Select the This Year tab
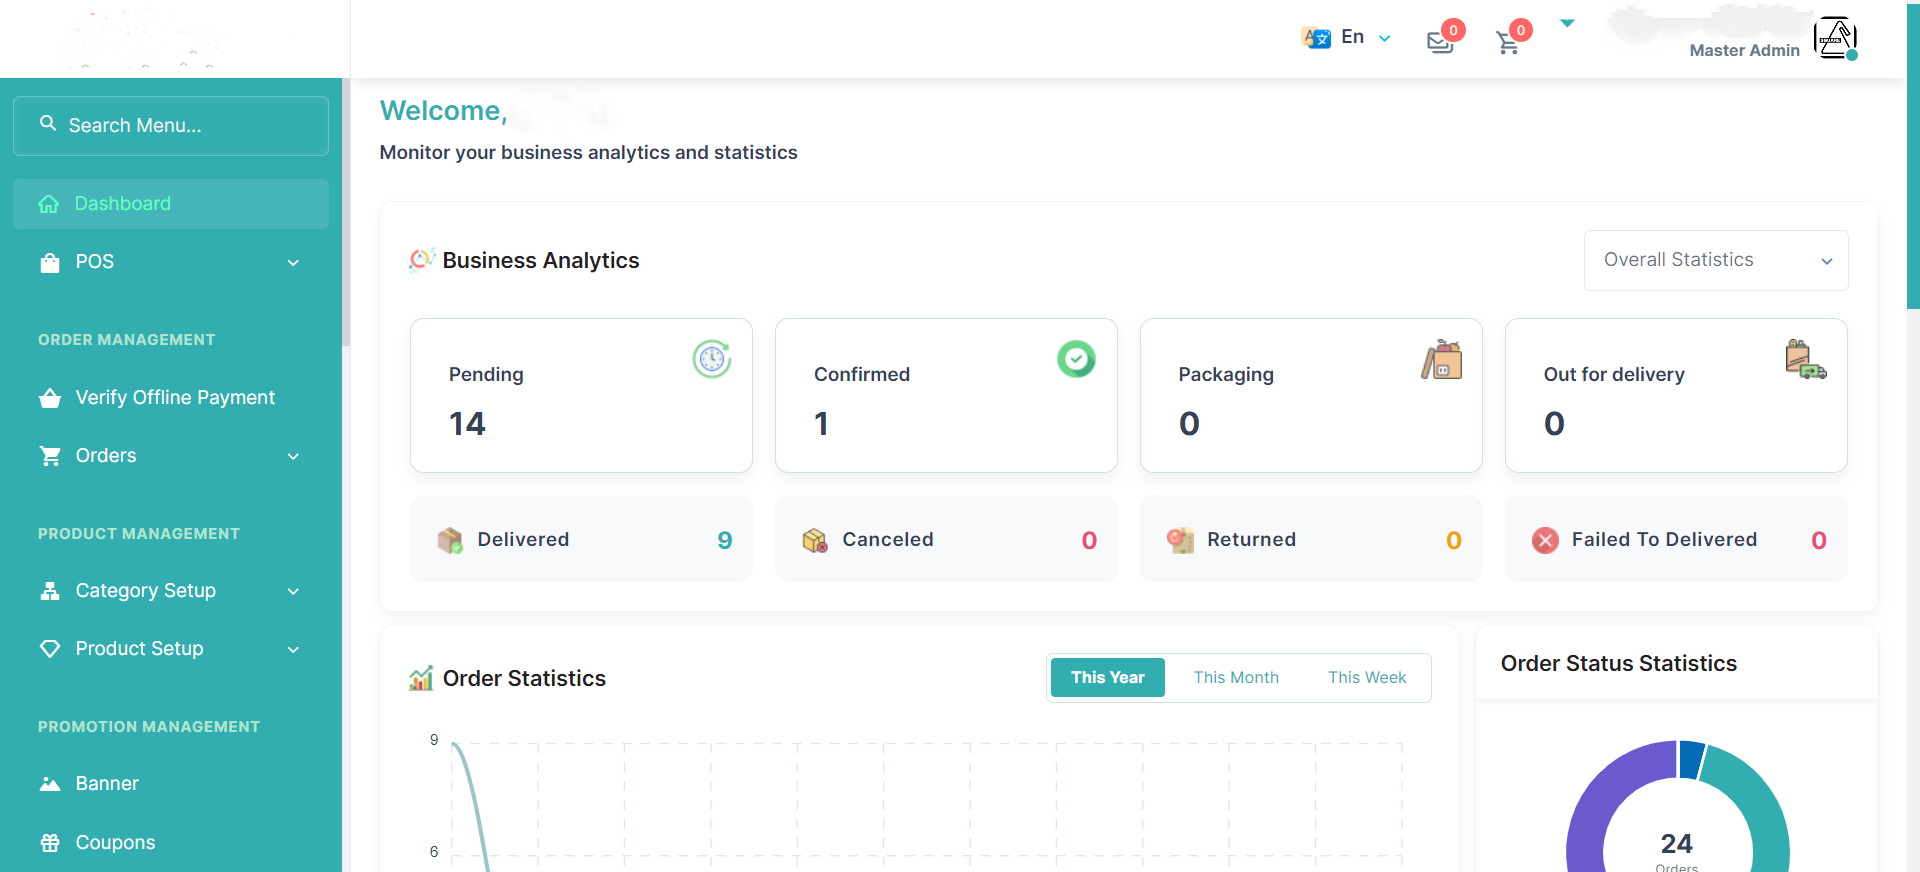 pyautogui.click(x=1108, y=678)
